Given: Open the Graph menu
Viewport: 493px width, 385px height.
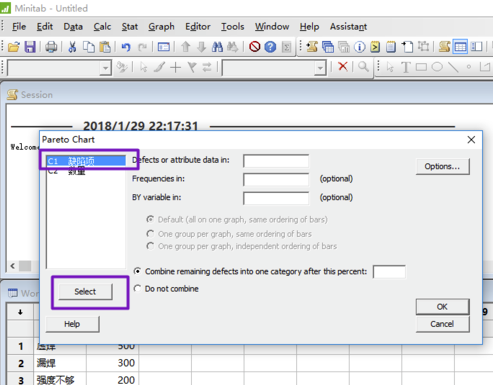Looking at the screenshot, I should tap(161, 27).
